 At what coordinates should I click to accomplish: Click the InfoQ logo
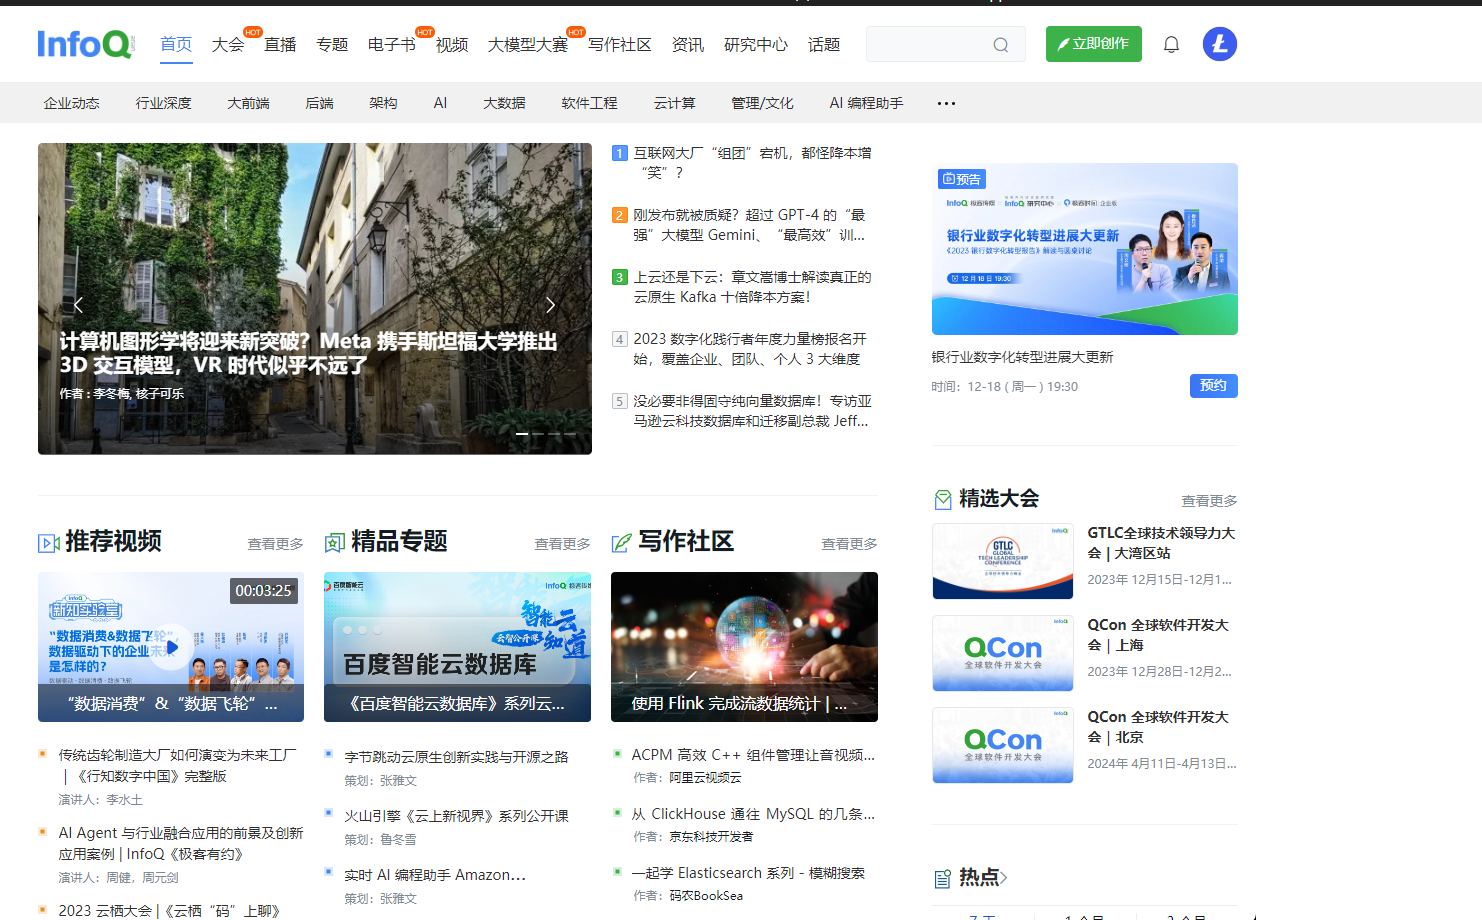click(85, 44)
